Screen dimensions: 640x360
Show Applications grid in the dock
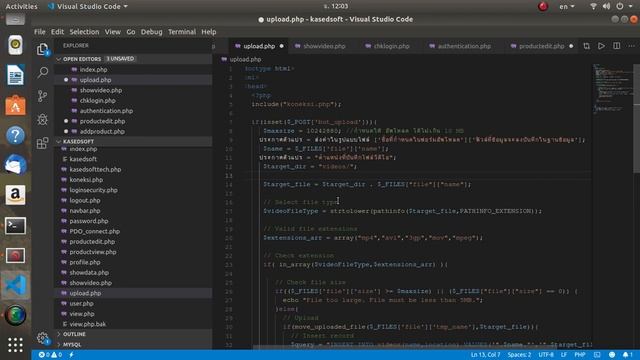click(16, 345)
